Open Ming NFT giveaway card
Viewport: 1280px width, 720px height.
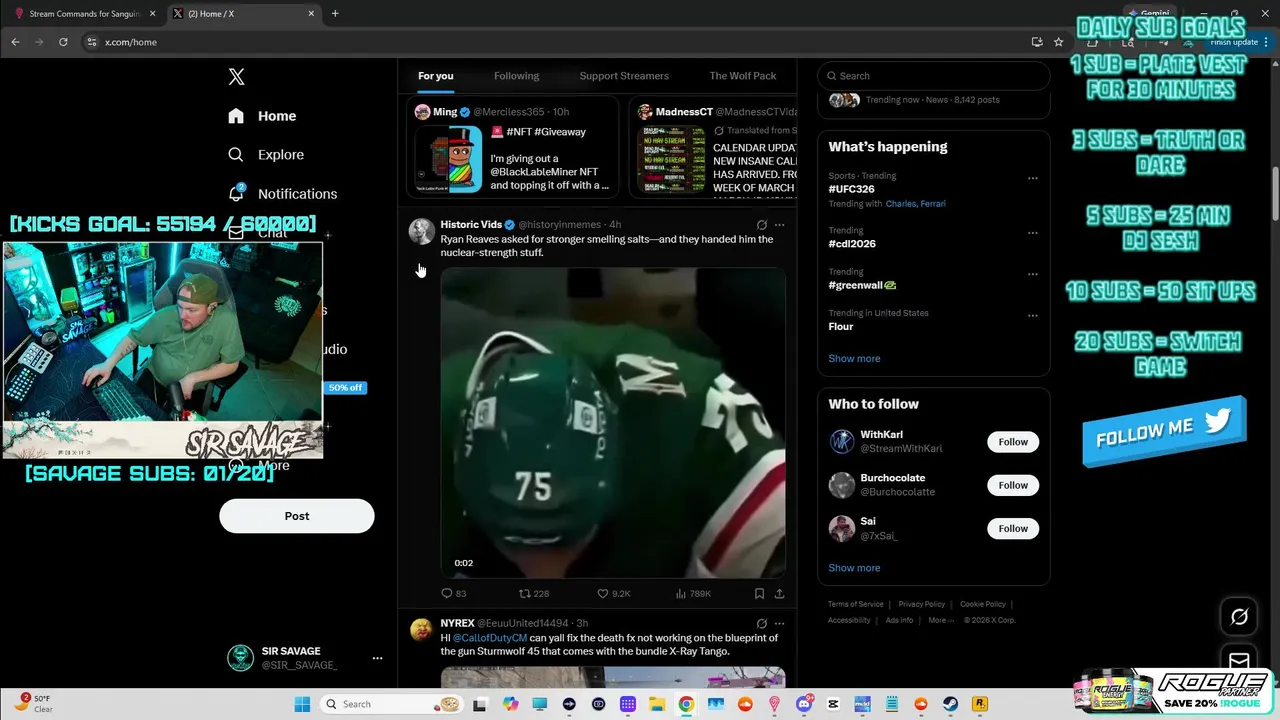(x=513, y=147)
